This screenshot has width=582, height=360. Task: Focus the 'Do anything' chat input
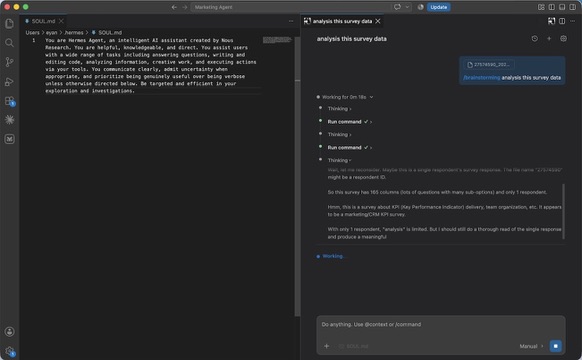[441, 324]
